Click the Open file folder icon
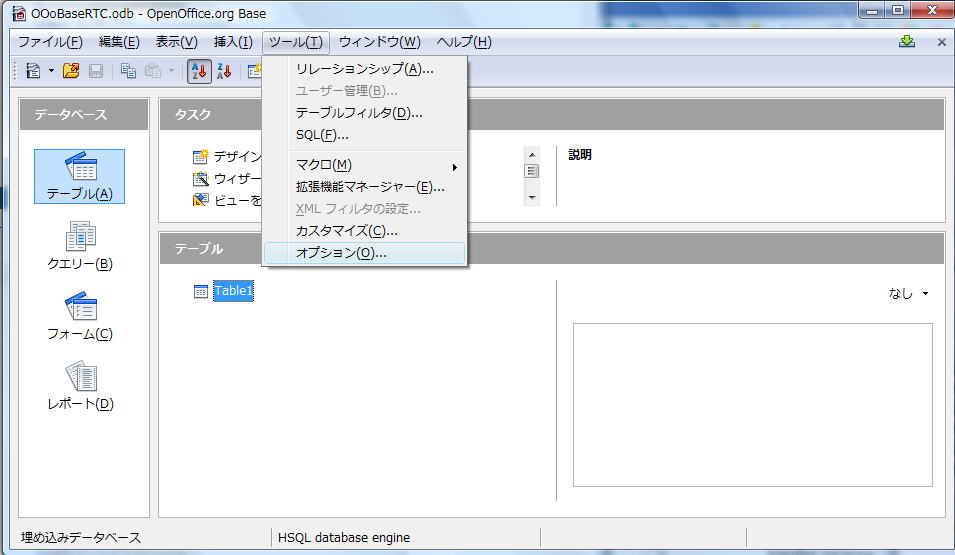Screen dimensions: 955x555 click(71, 71)
